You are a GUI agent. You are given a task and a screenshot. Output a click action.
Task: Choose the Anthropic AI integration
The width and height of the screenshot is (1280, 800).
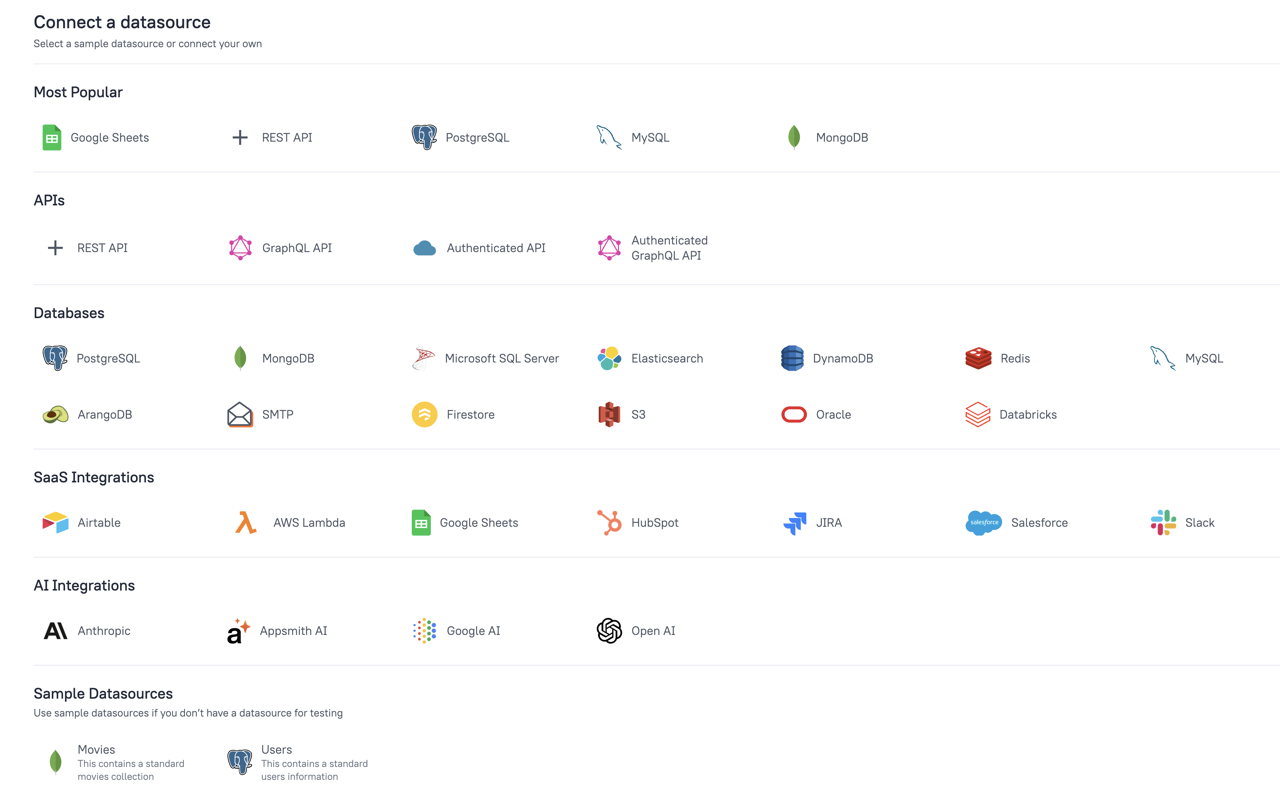(x=87, y=631)
